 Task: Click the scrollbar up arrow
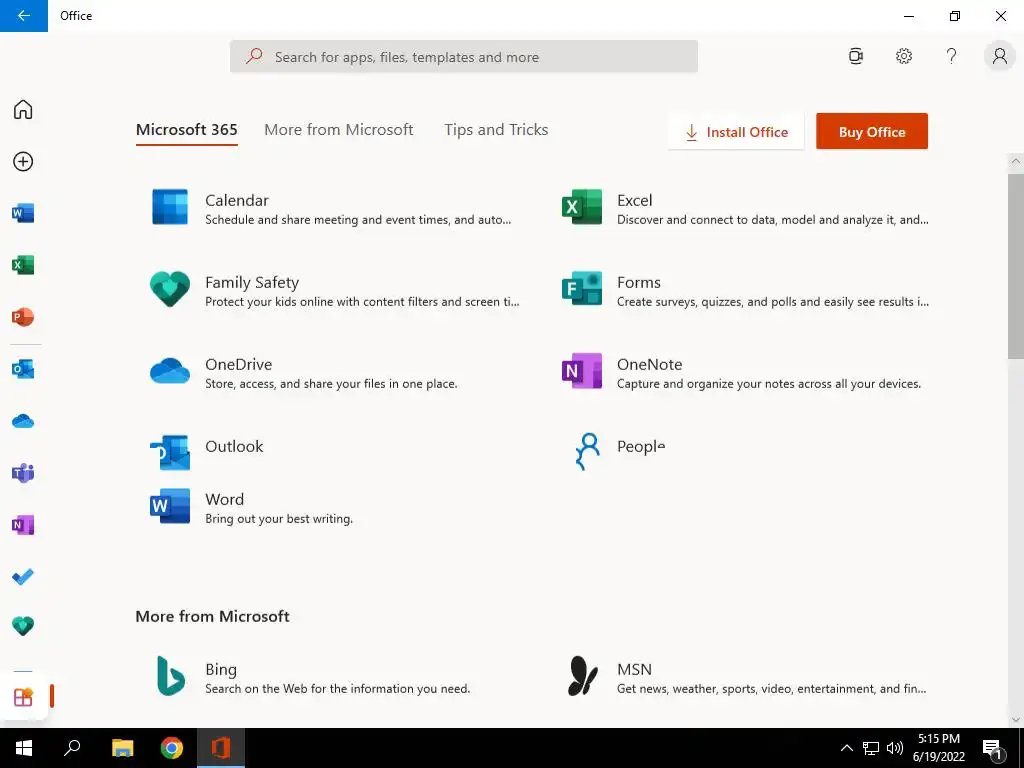point(1016,161)
